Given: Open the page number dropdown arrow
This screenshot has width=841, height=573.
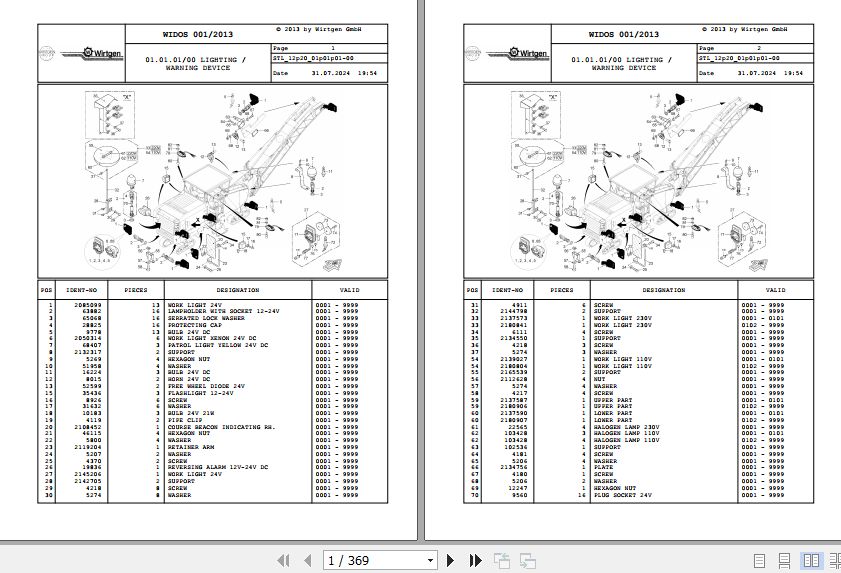Looking at the screenshot, I should (x=430, y=561).
